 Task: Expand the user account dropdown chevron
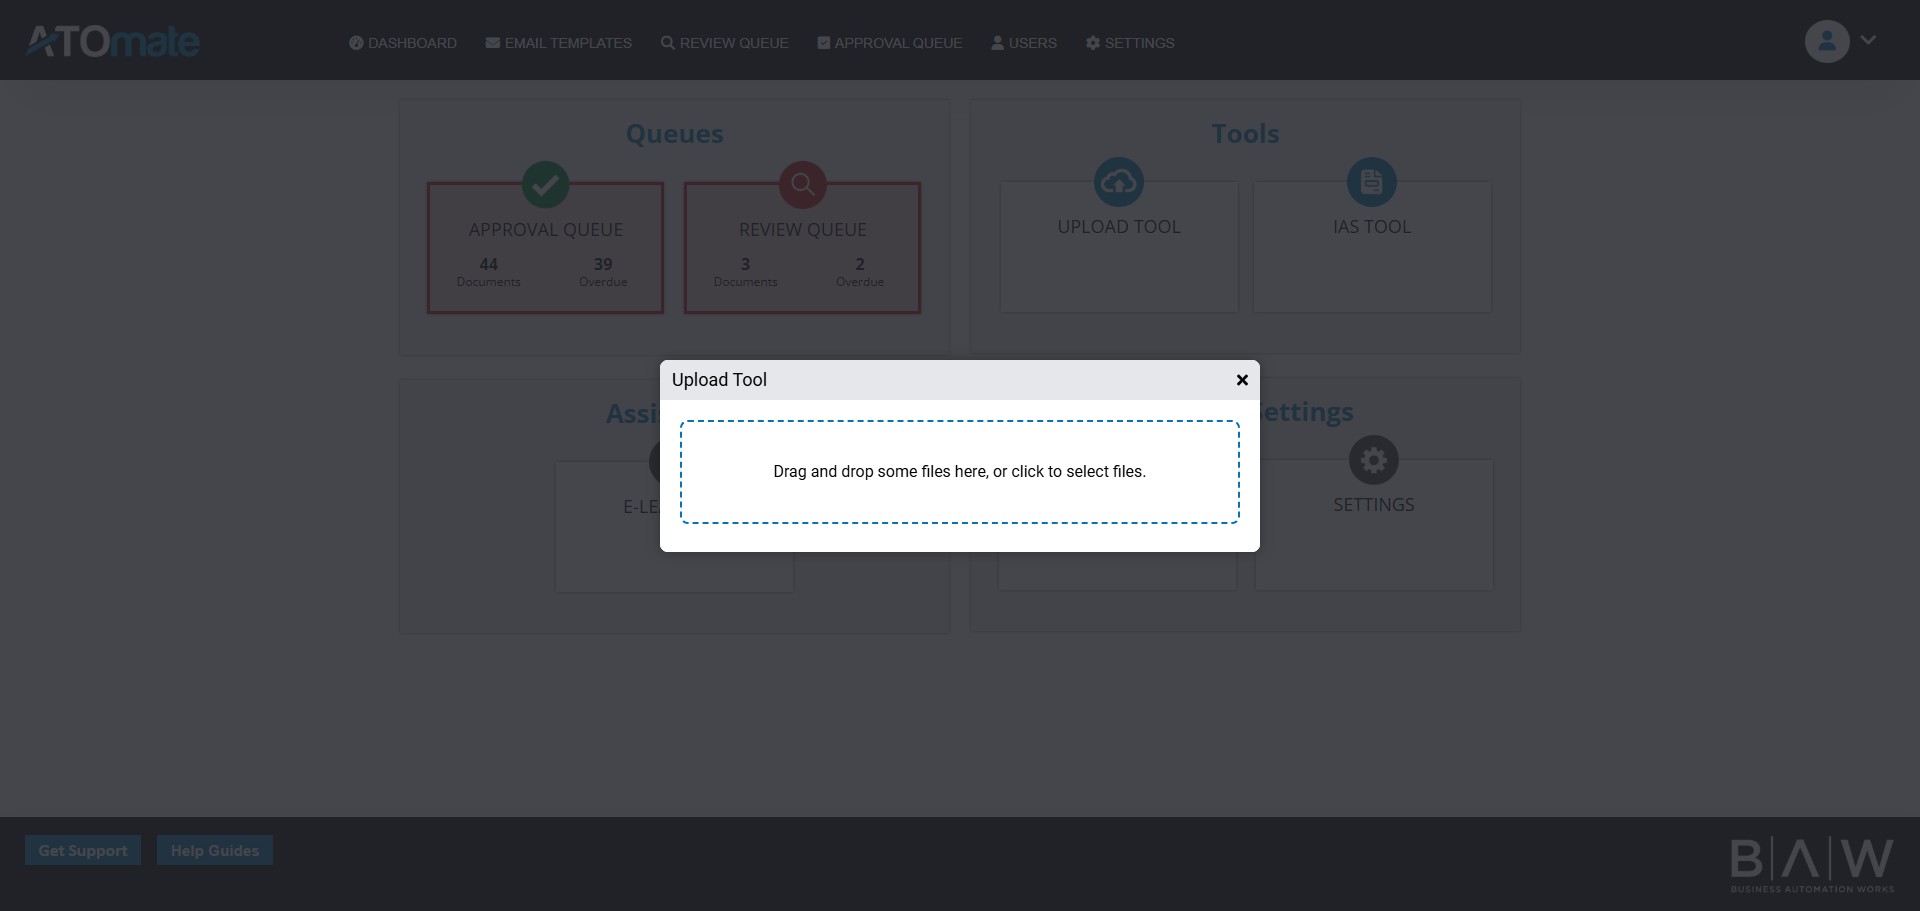[x=1868, y=40]
